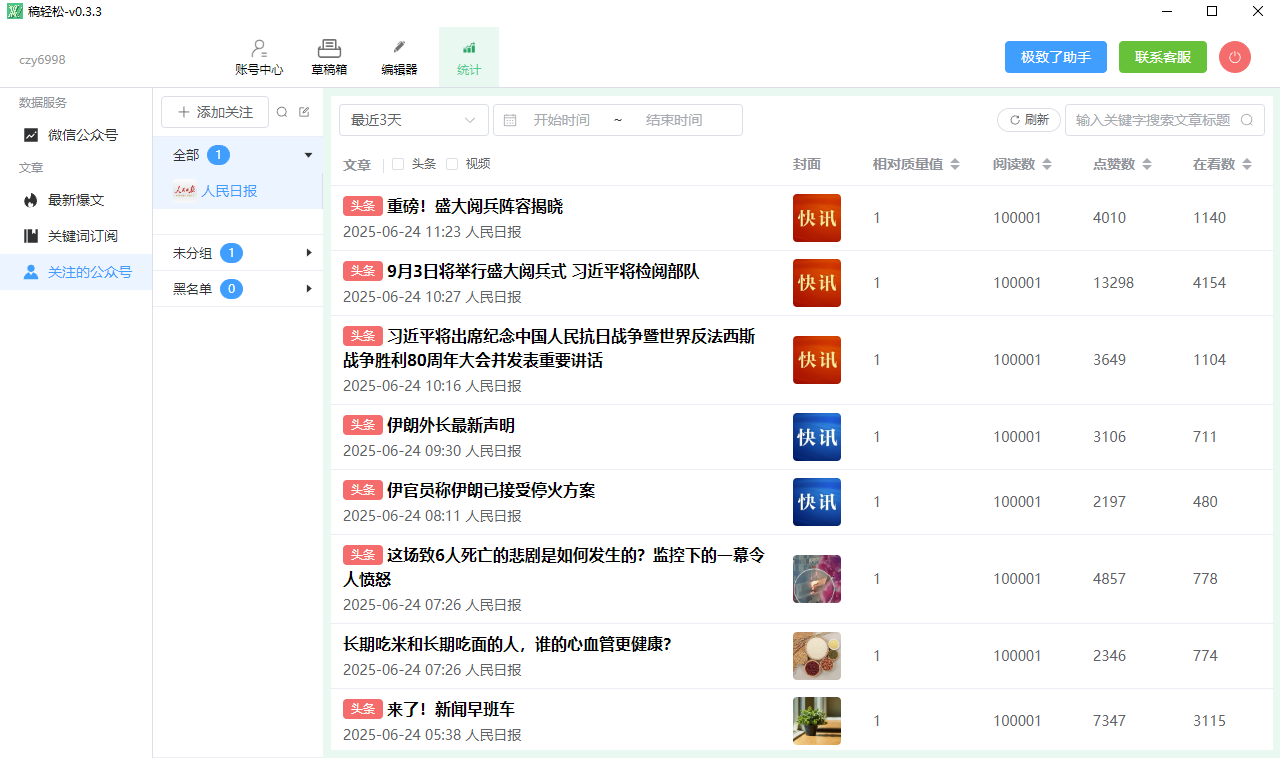Click the 添加关注 button
Image resolution: width=1280 pixels, height=758 pixels.
[215, 112]
